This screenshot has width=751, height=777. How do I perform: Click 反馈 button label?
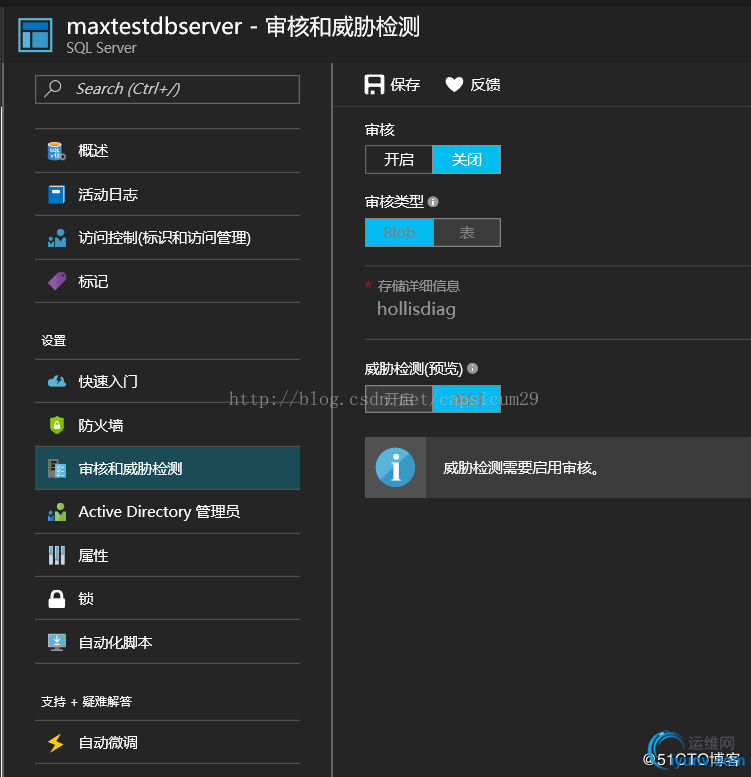tap(485, 85)
